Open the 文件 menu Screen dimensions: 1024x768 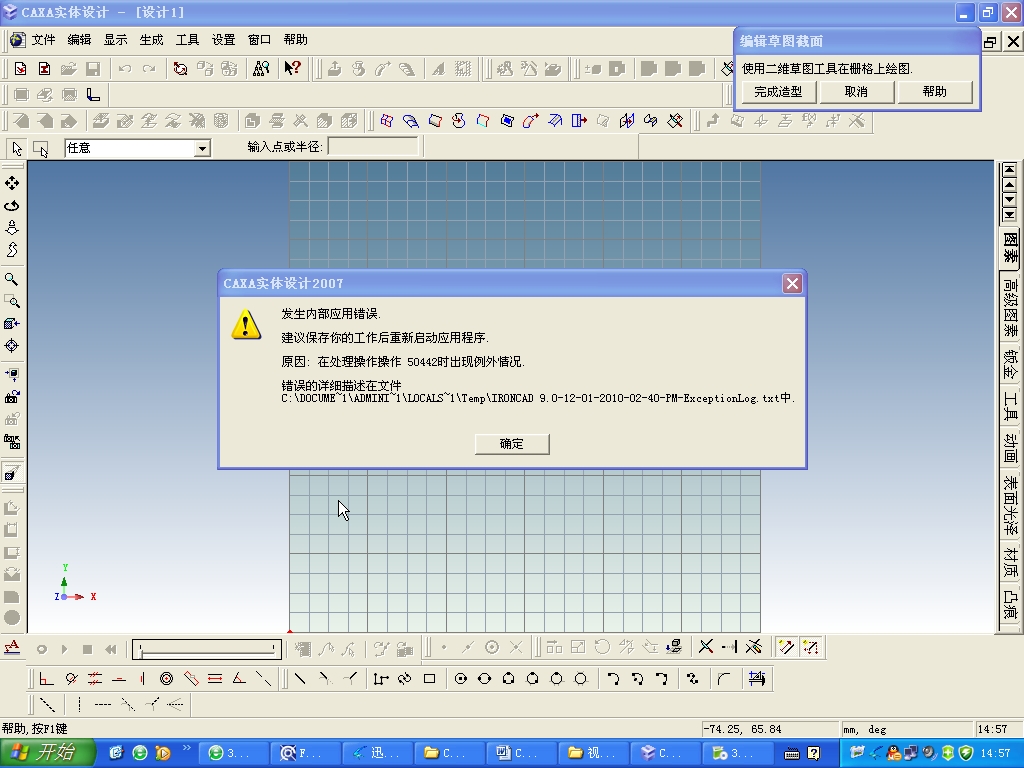[43, 40]
